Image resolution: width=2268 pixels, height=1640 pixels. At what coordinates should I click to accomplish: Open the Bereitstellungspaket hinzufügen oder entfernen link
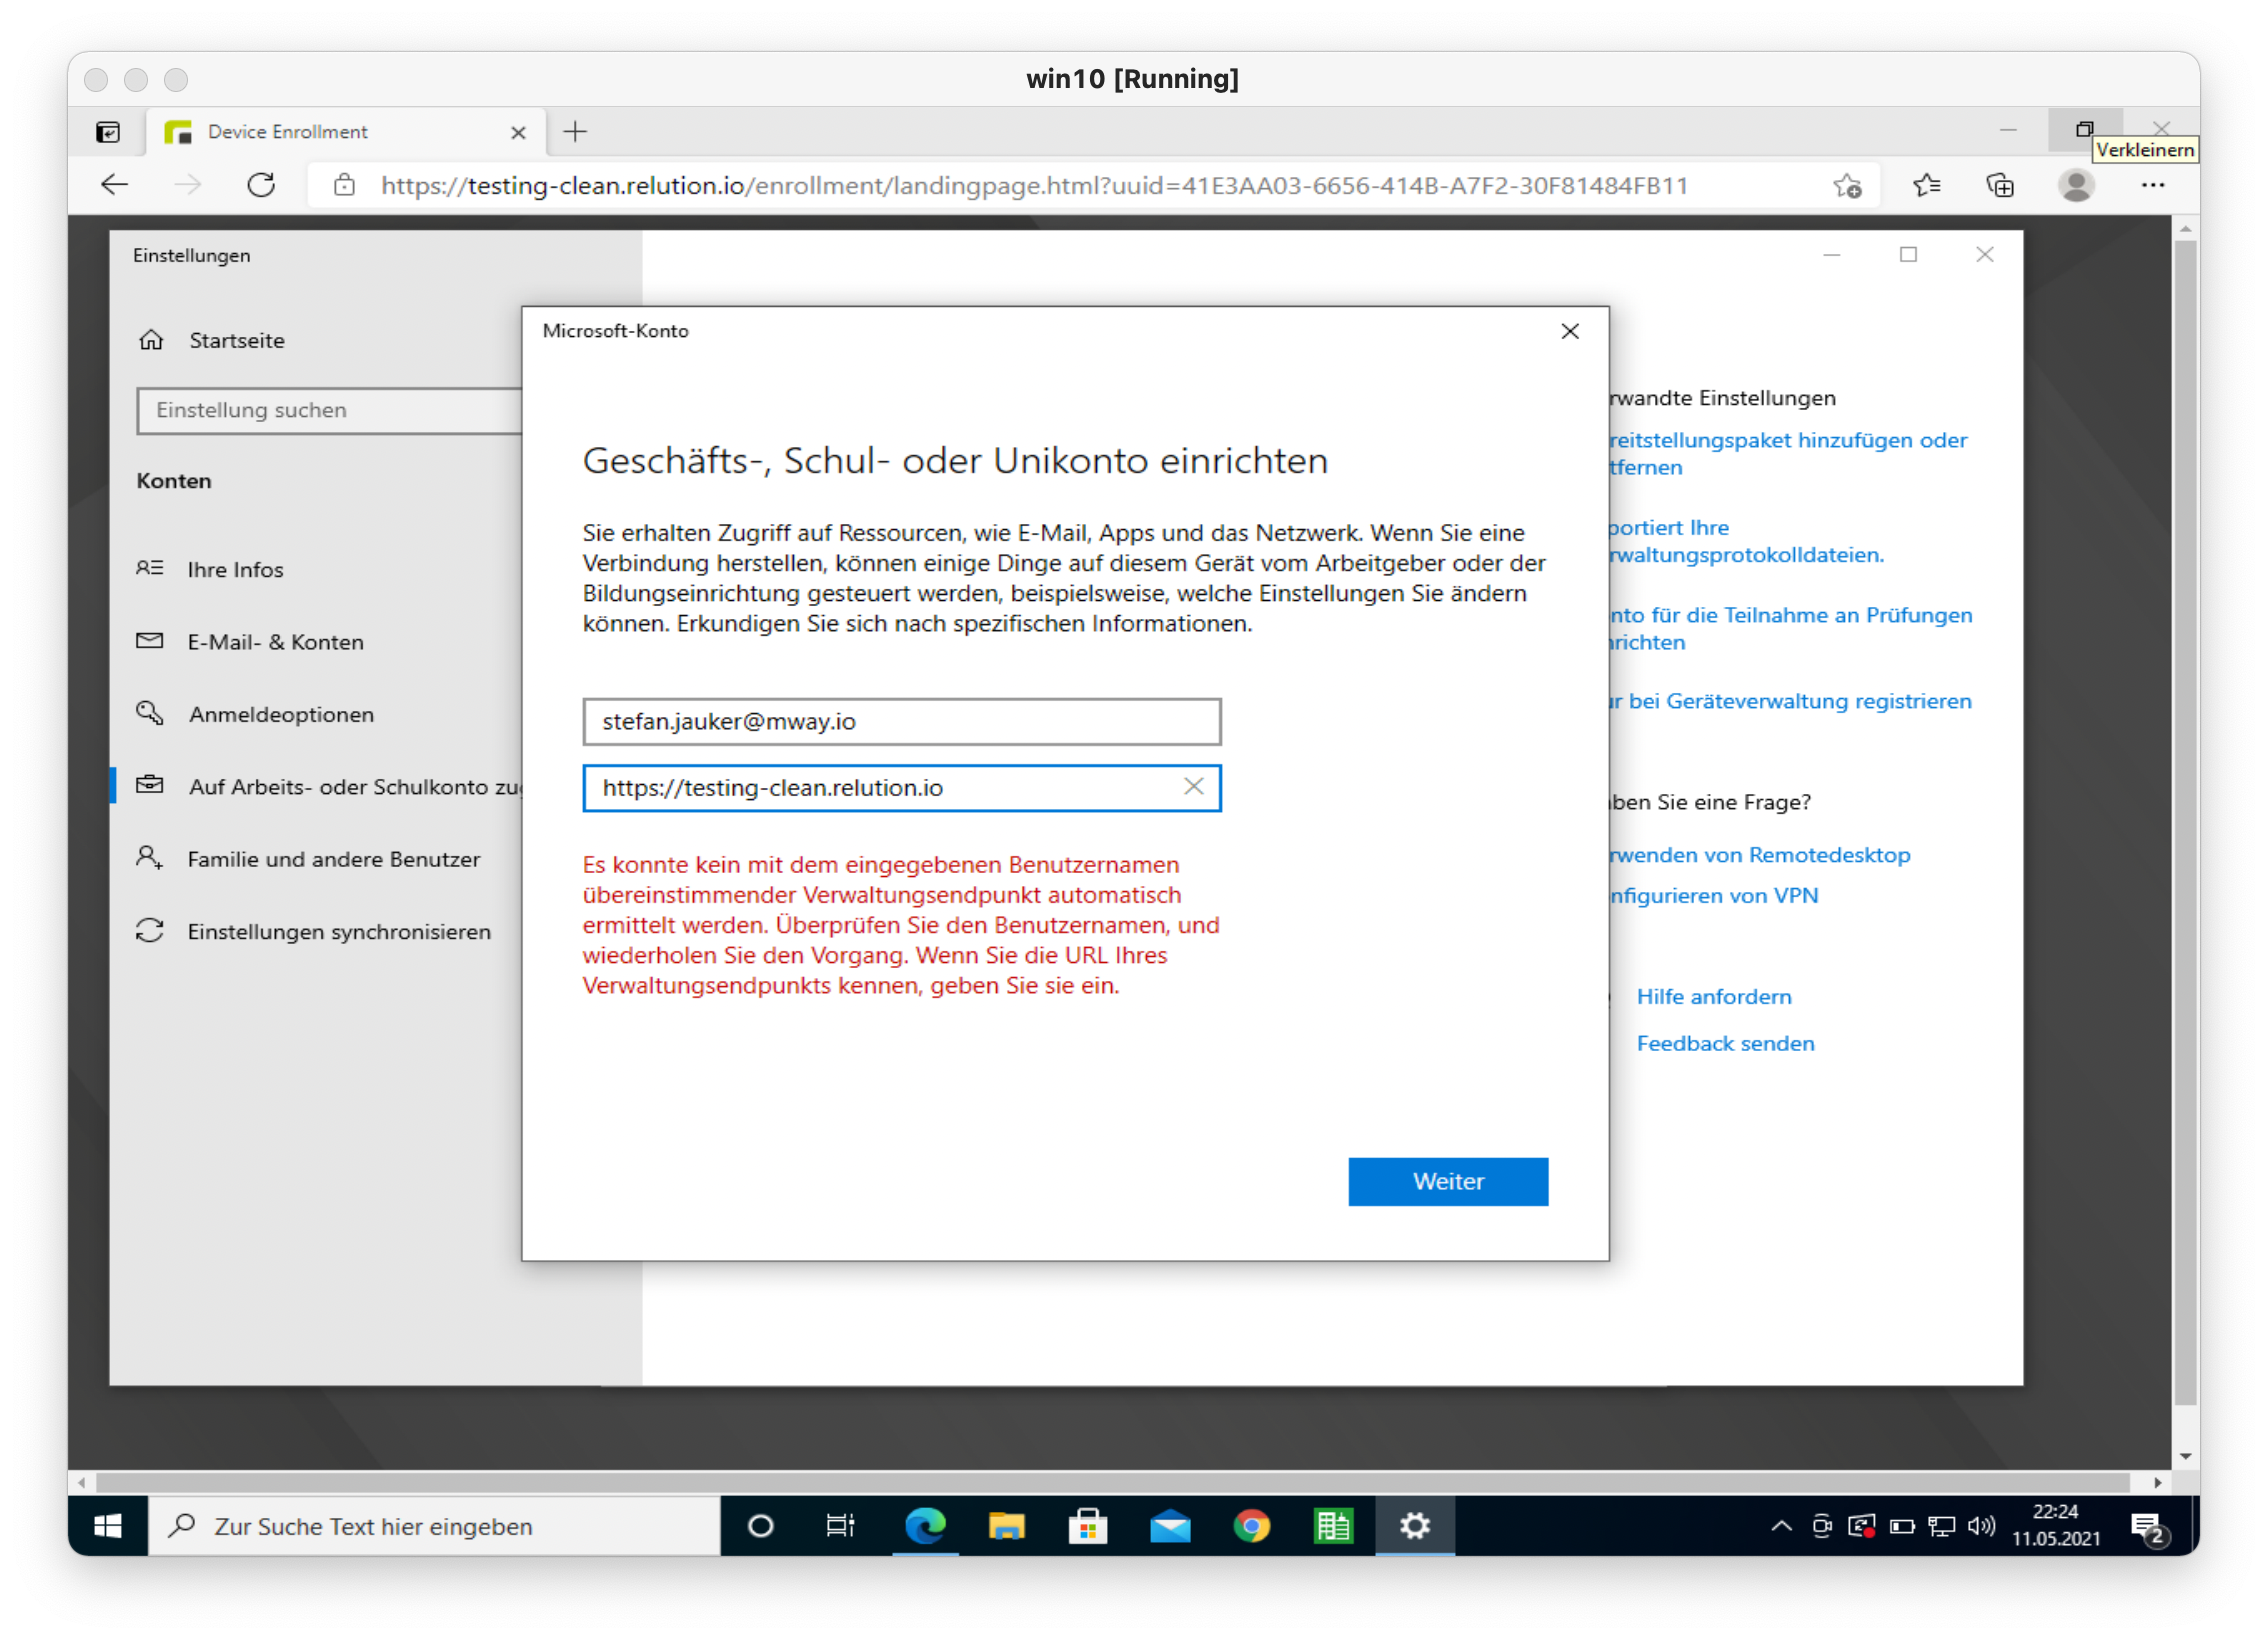coord(1787,453)
